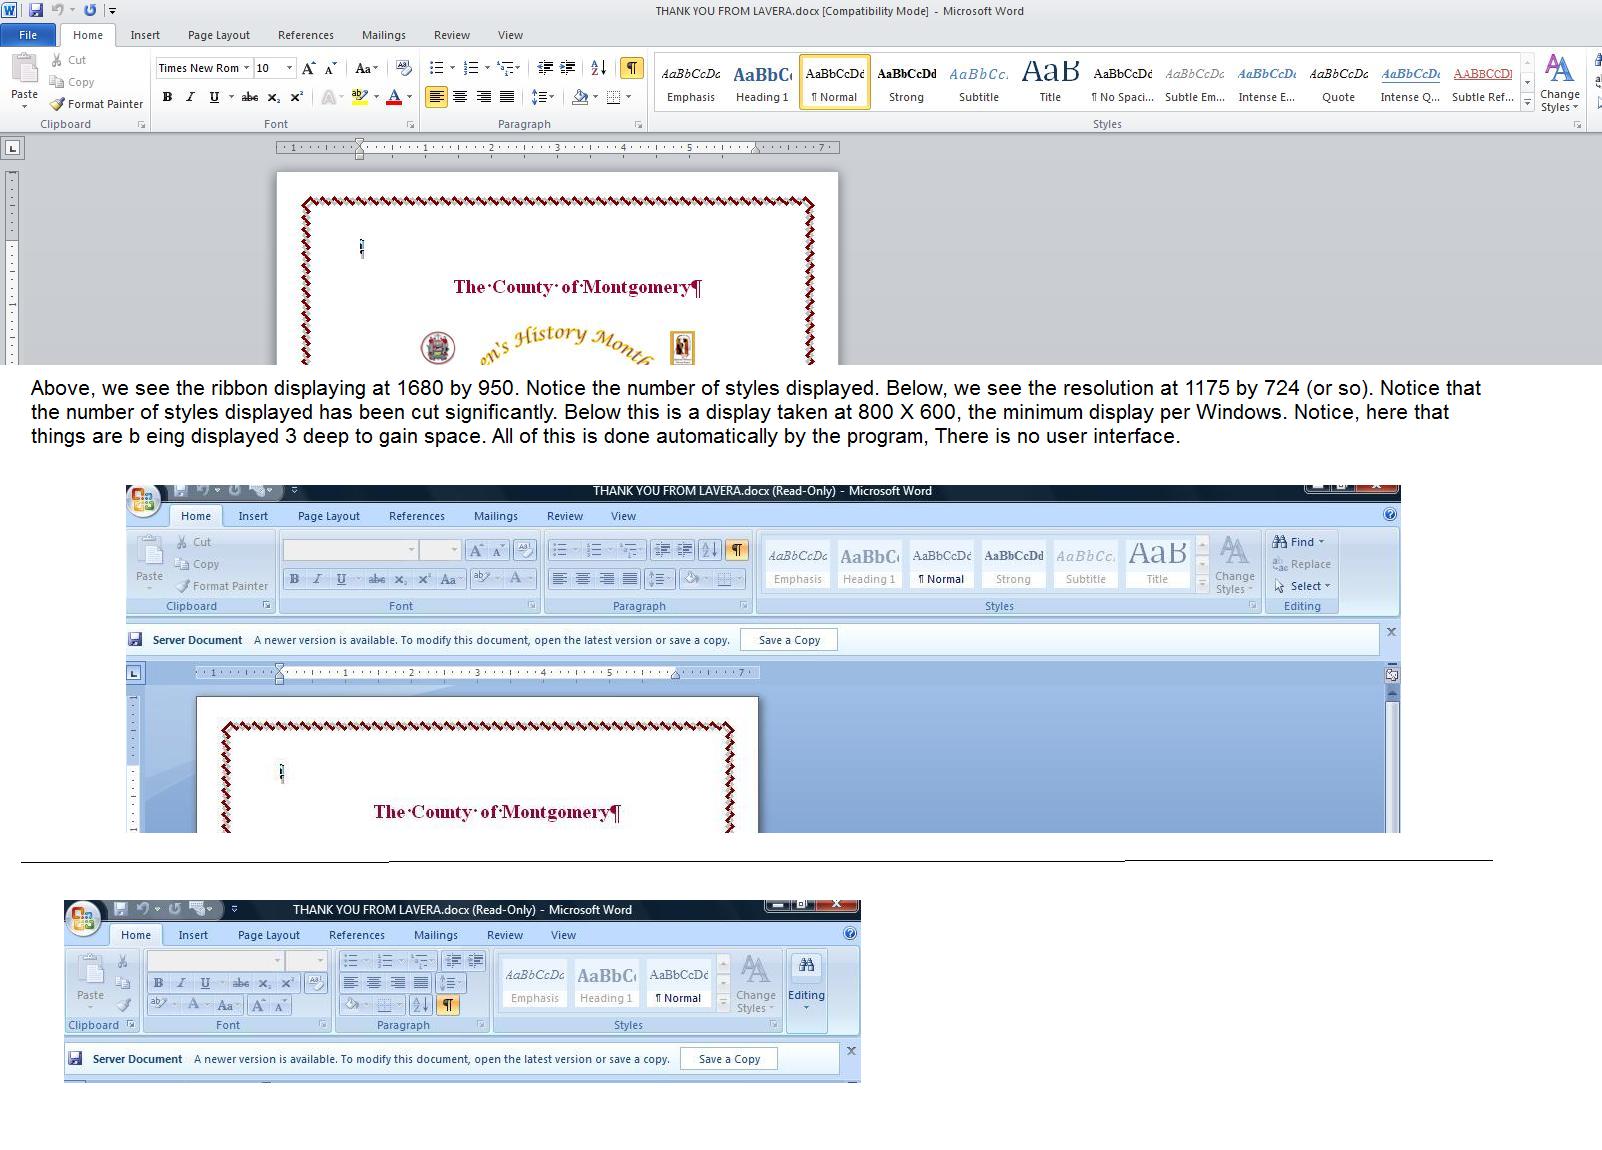The height and width of the screenshot is (1150, 1602).
Task: Toggle Bold in the top window ribbon
Action: tap(167, 97)
